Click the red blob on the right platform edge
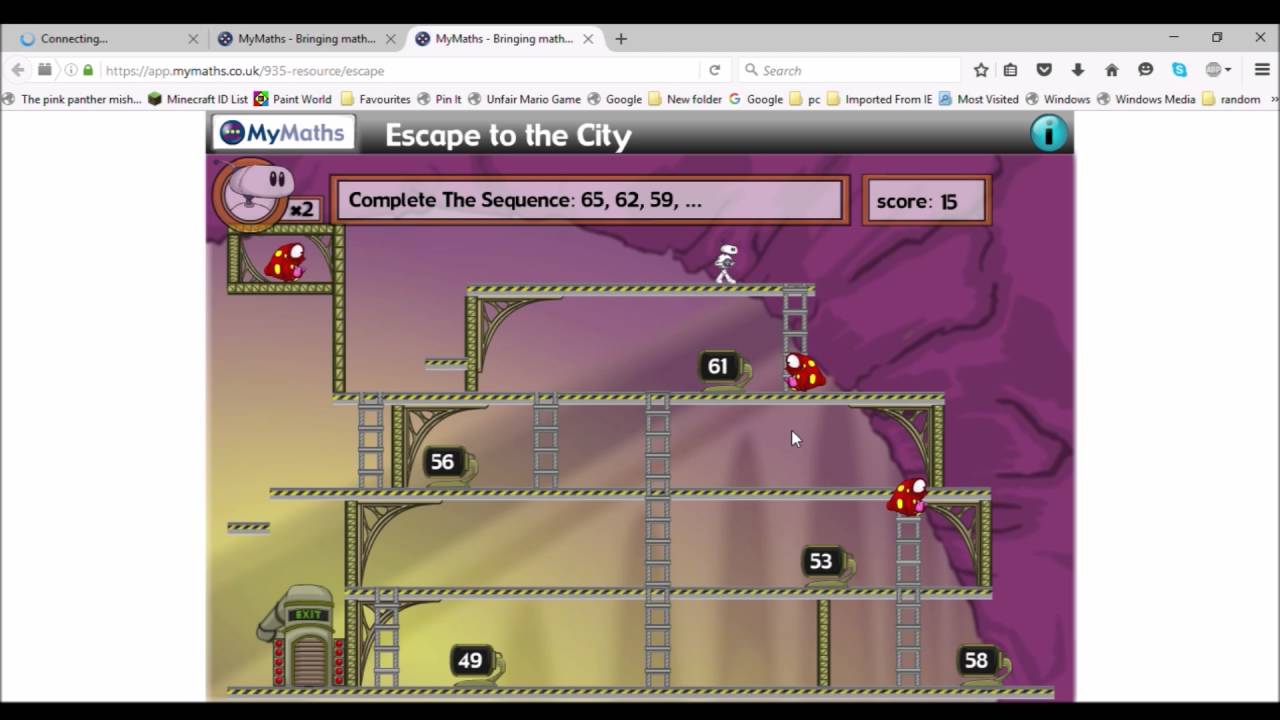 [908, 496]
